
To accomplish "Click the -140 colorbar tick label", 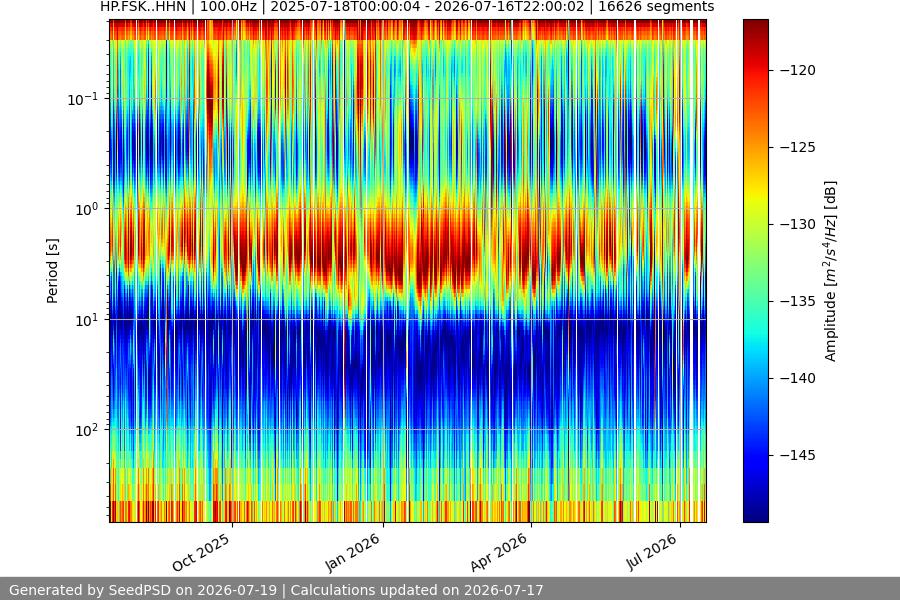I will pos(798,378).
